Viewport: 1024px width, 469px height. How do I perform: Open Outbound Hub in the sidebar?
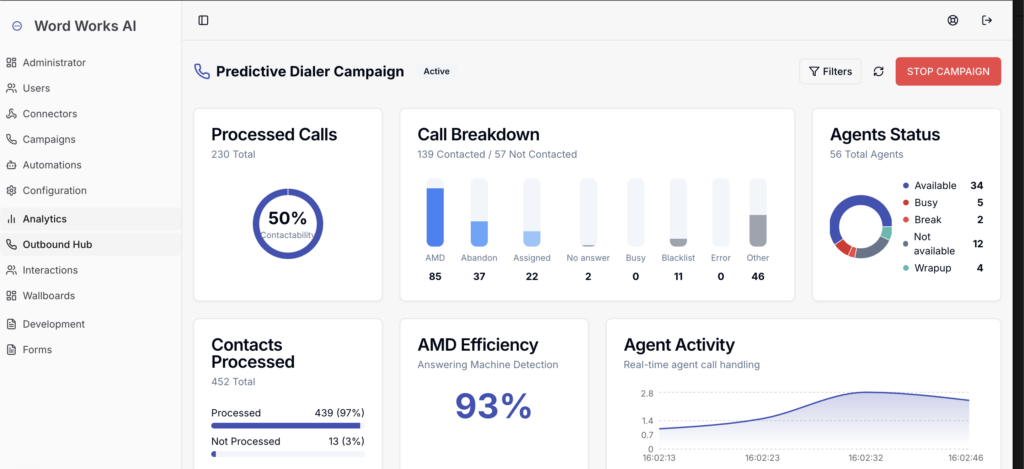(57, 244)
